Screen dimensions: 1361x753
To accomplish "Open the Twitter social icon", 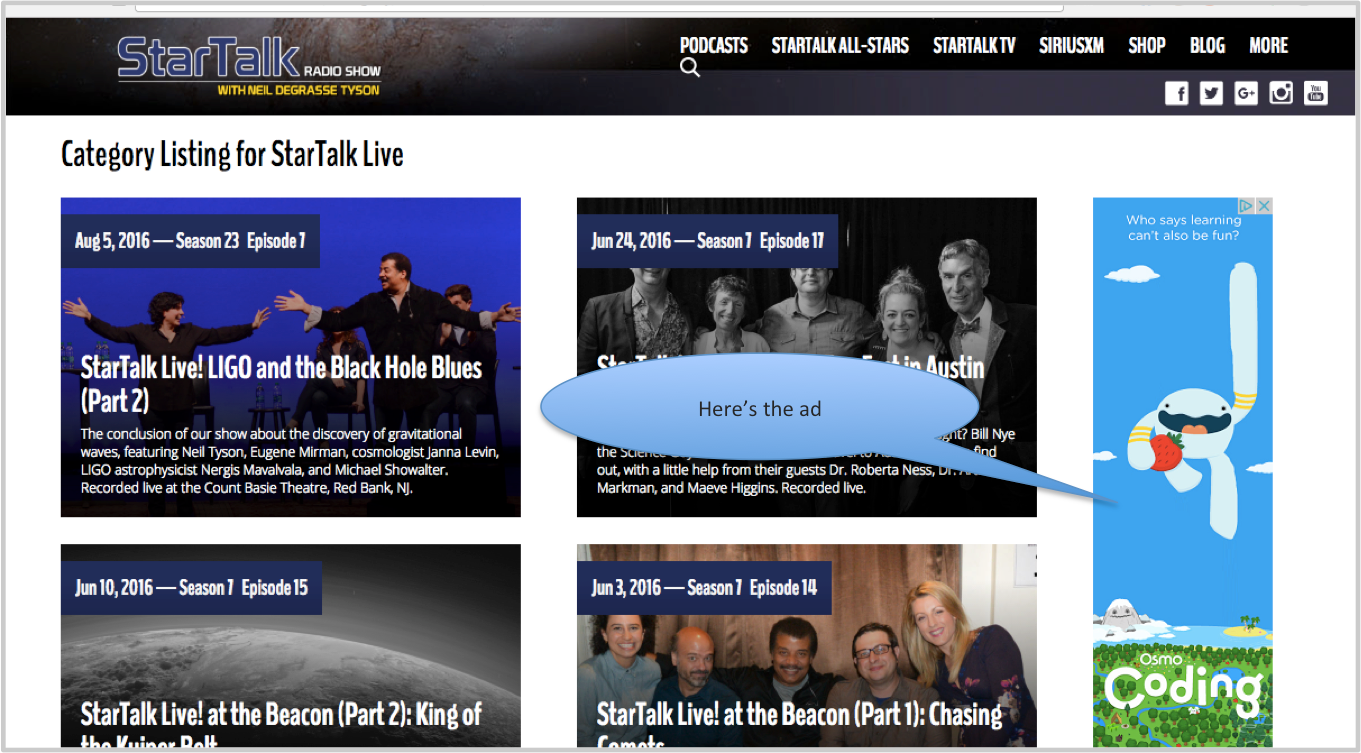I will pyautogui.click(x=1211, y=93).
